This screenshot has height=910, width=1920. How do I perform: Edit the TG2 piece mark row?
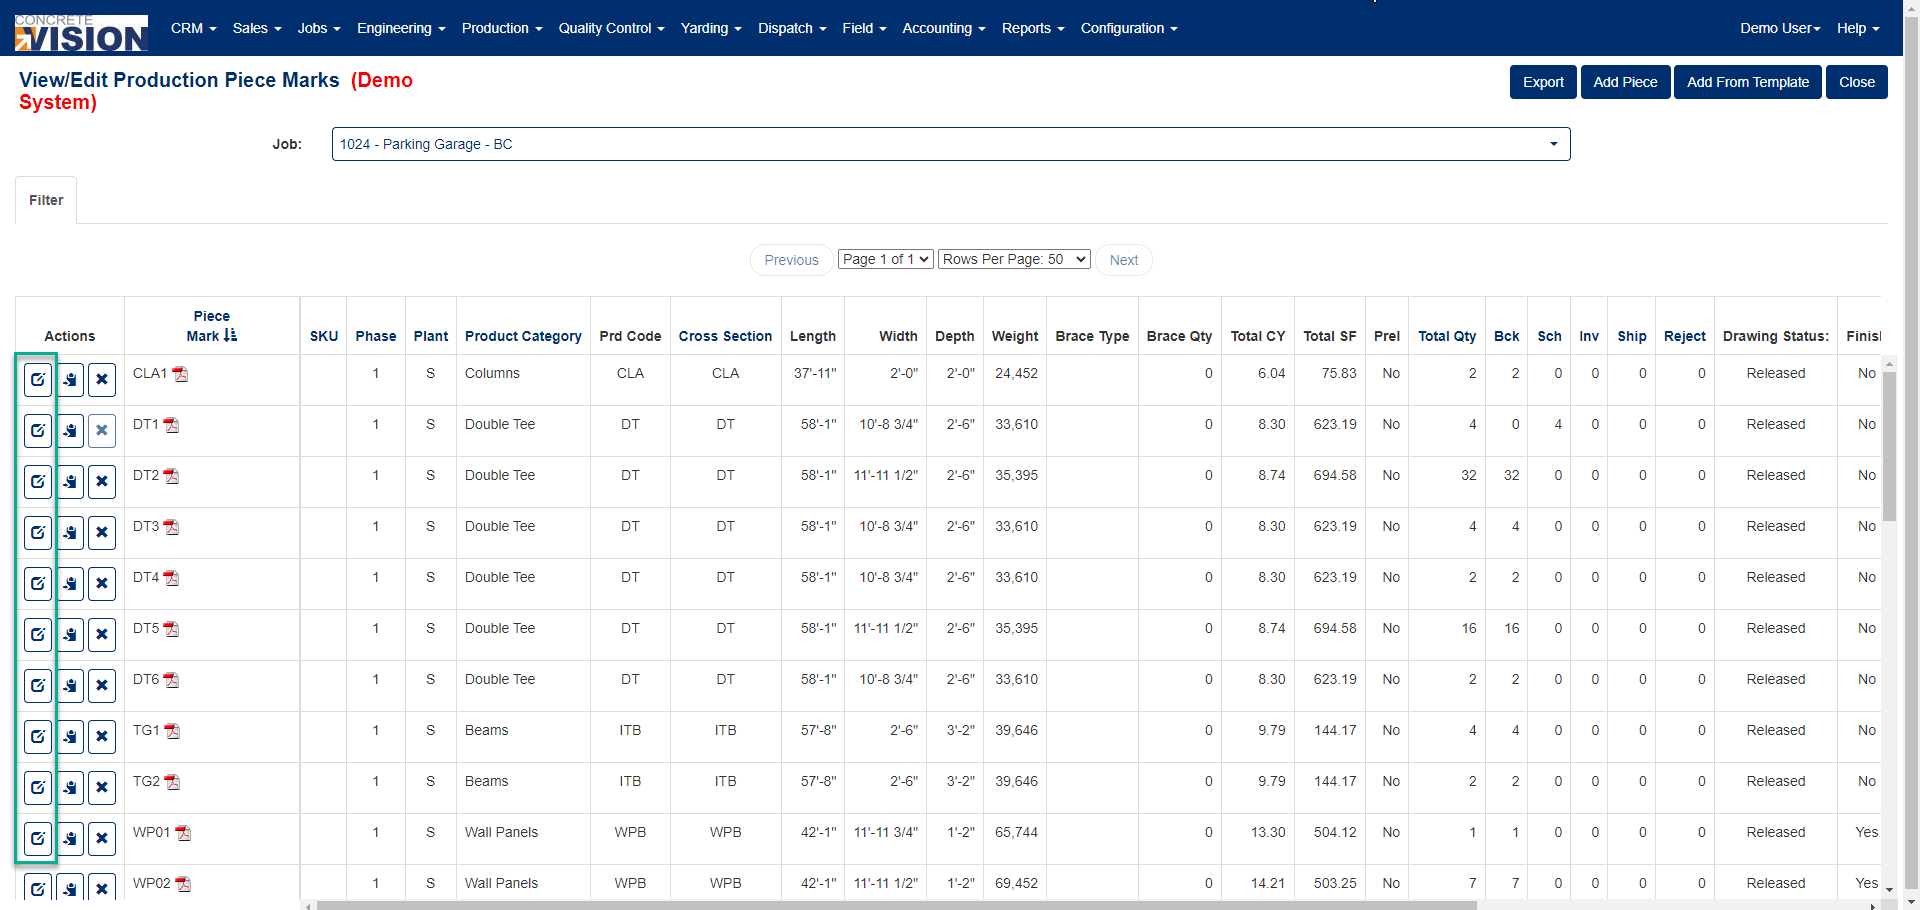(x=38, y=788)
